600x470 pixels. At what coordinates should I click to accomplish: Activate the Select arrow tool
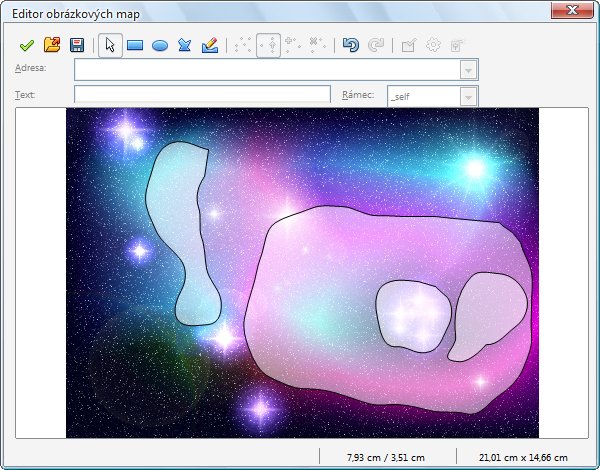(110, 45)
